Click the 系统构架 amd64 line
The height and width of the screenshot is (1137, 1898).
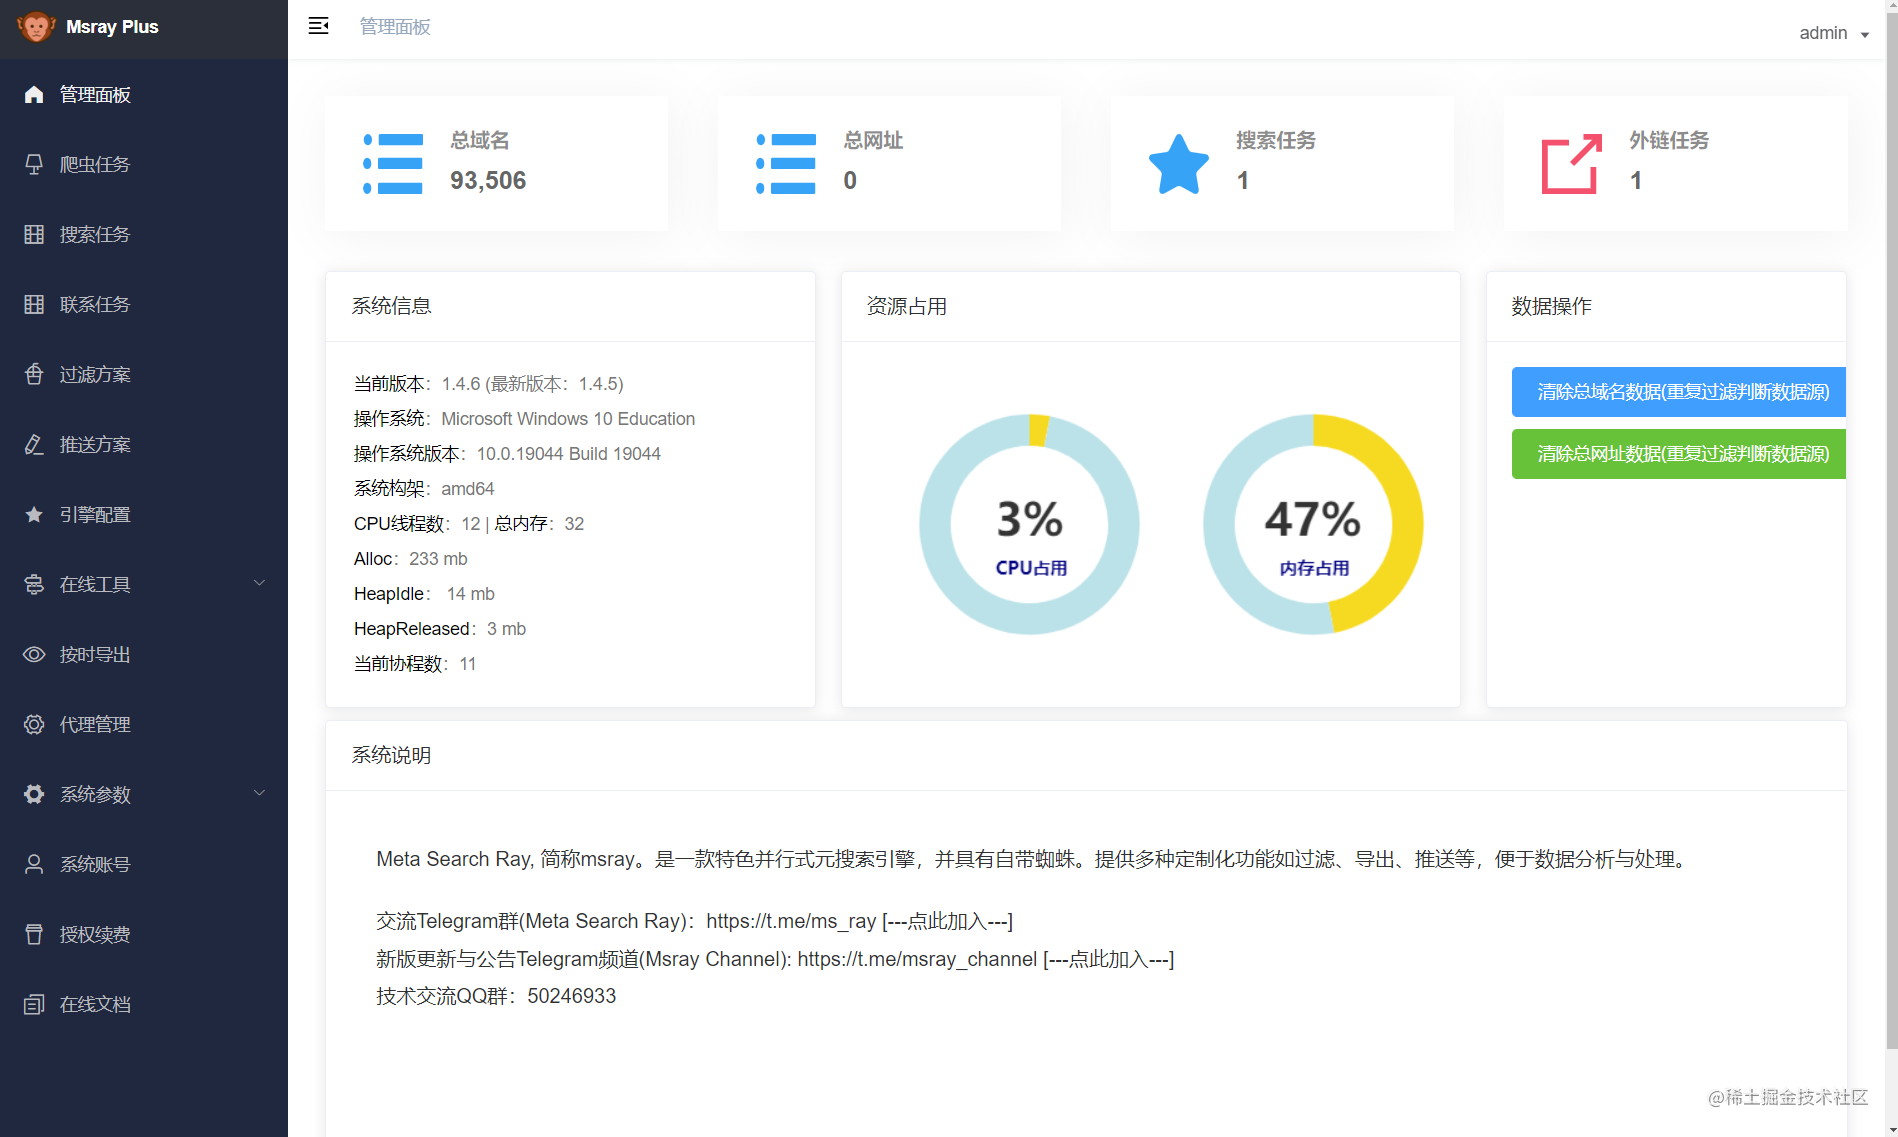tap(424, 489)
